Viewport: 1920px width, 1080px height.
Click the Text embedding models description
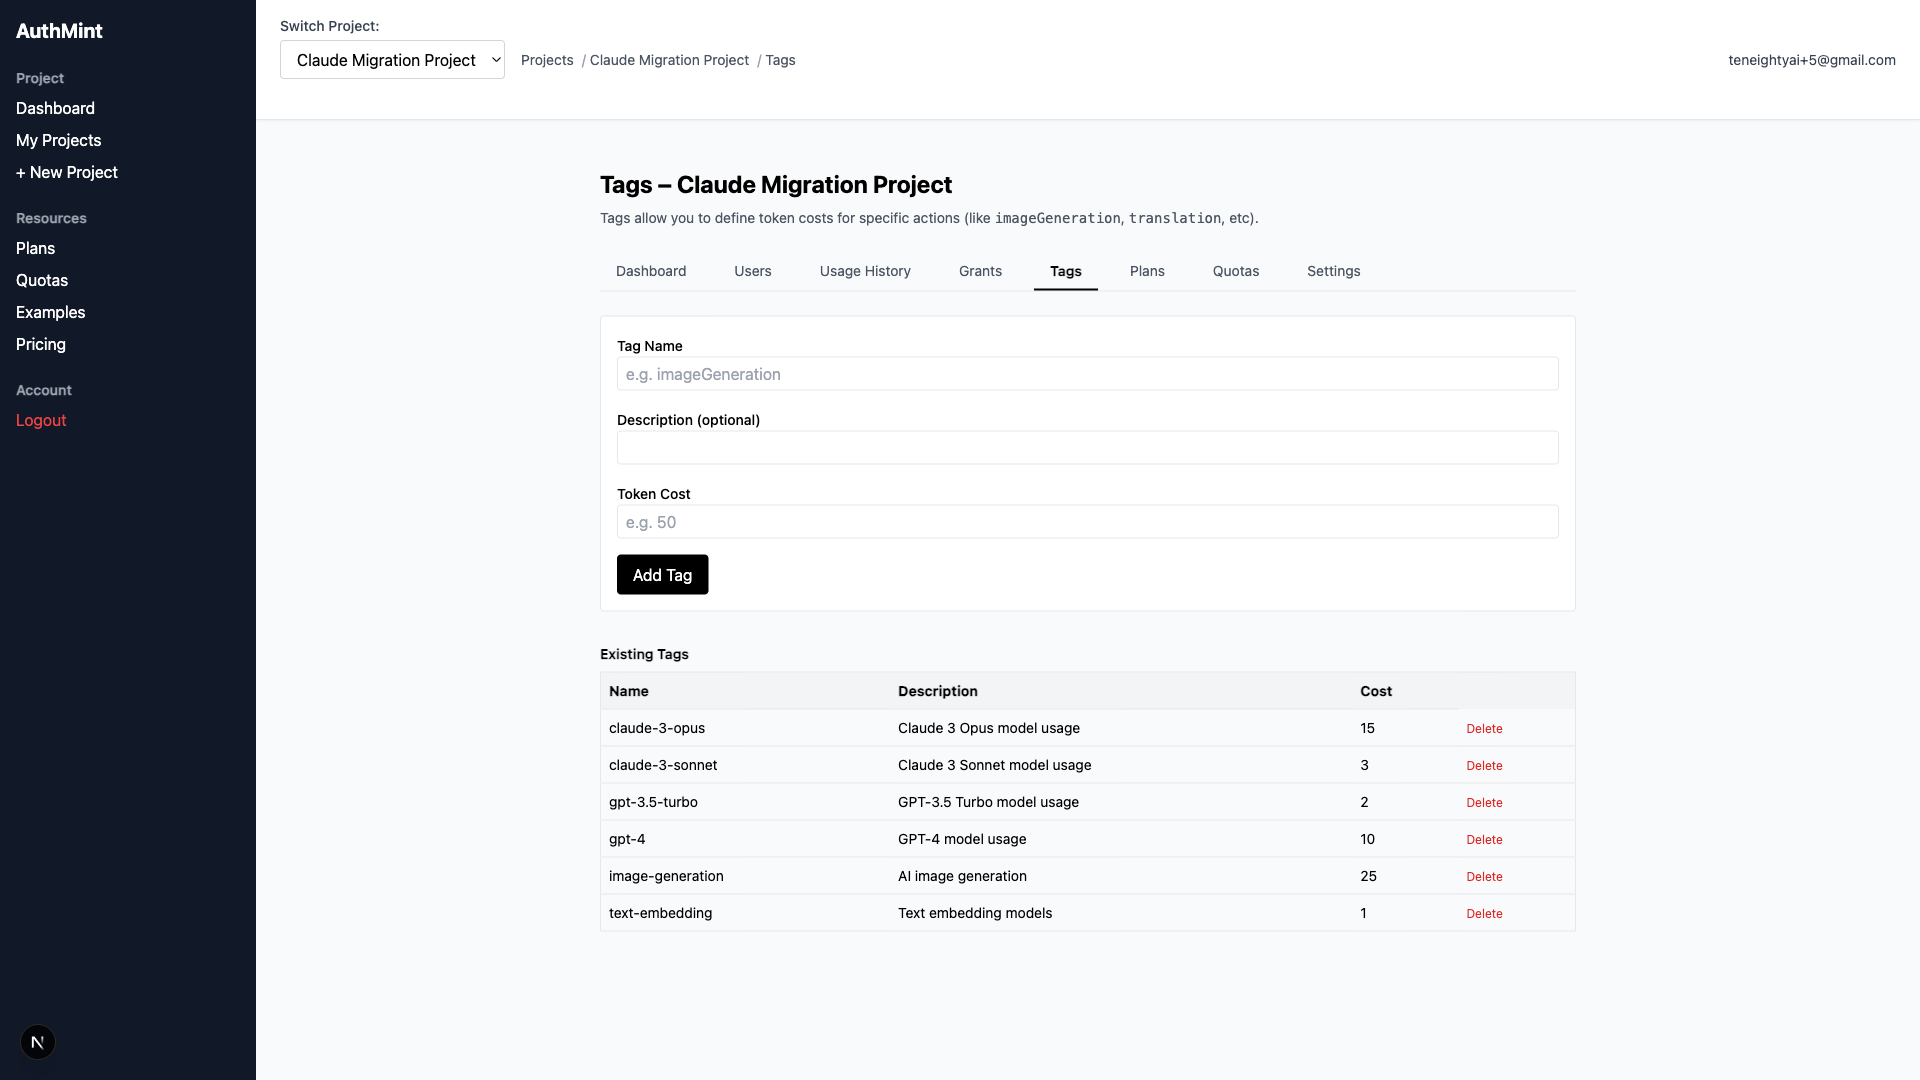(975, 913)
